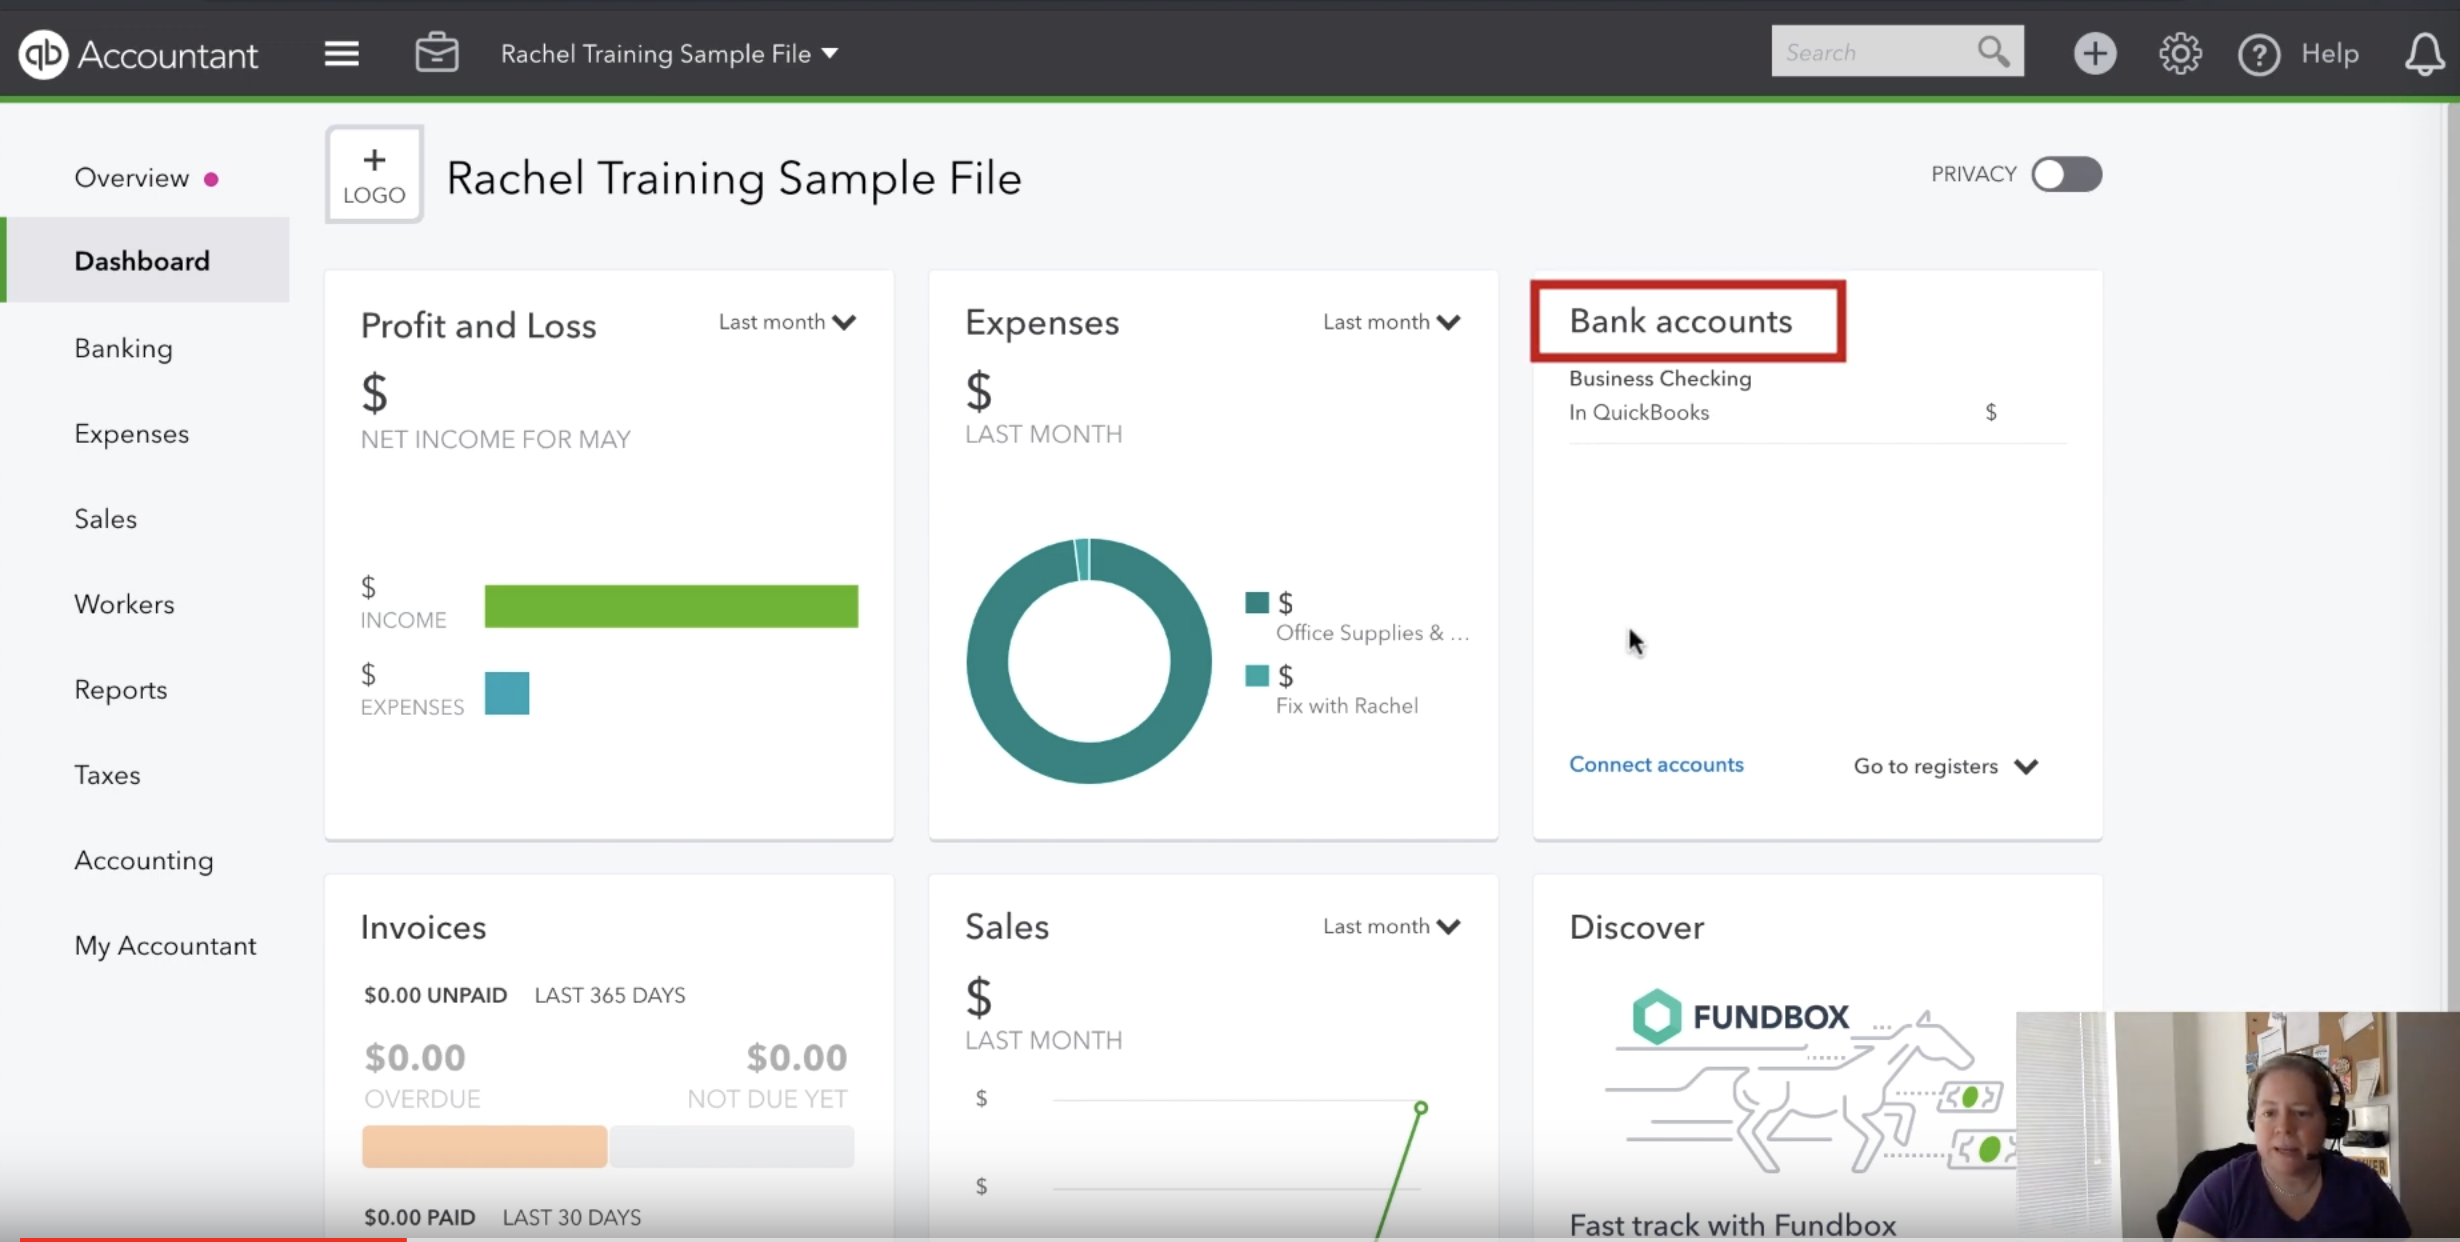Open Workers in the sidebar
Image resolution: width=2460 pixels, height=1242 pixels.
124,604
